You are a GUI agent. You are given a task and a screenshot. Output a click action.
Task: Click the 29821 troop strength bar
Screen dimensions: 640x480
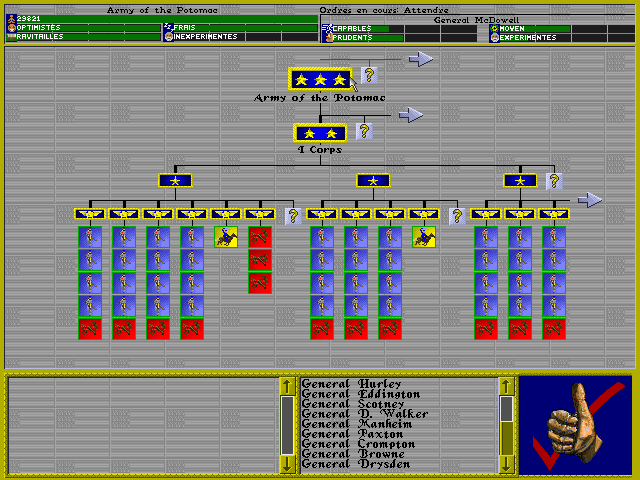coord(162,19)
